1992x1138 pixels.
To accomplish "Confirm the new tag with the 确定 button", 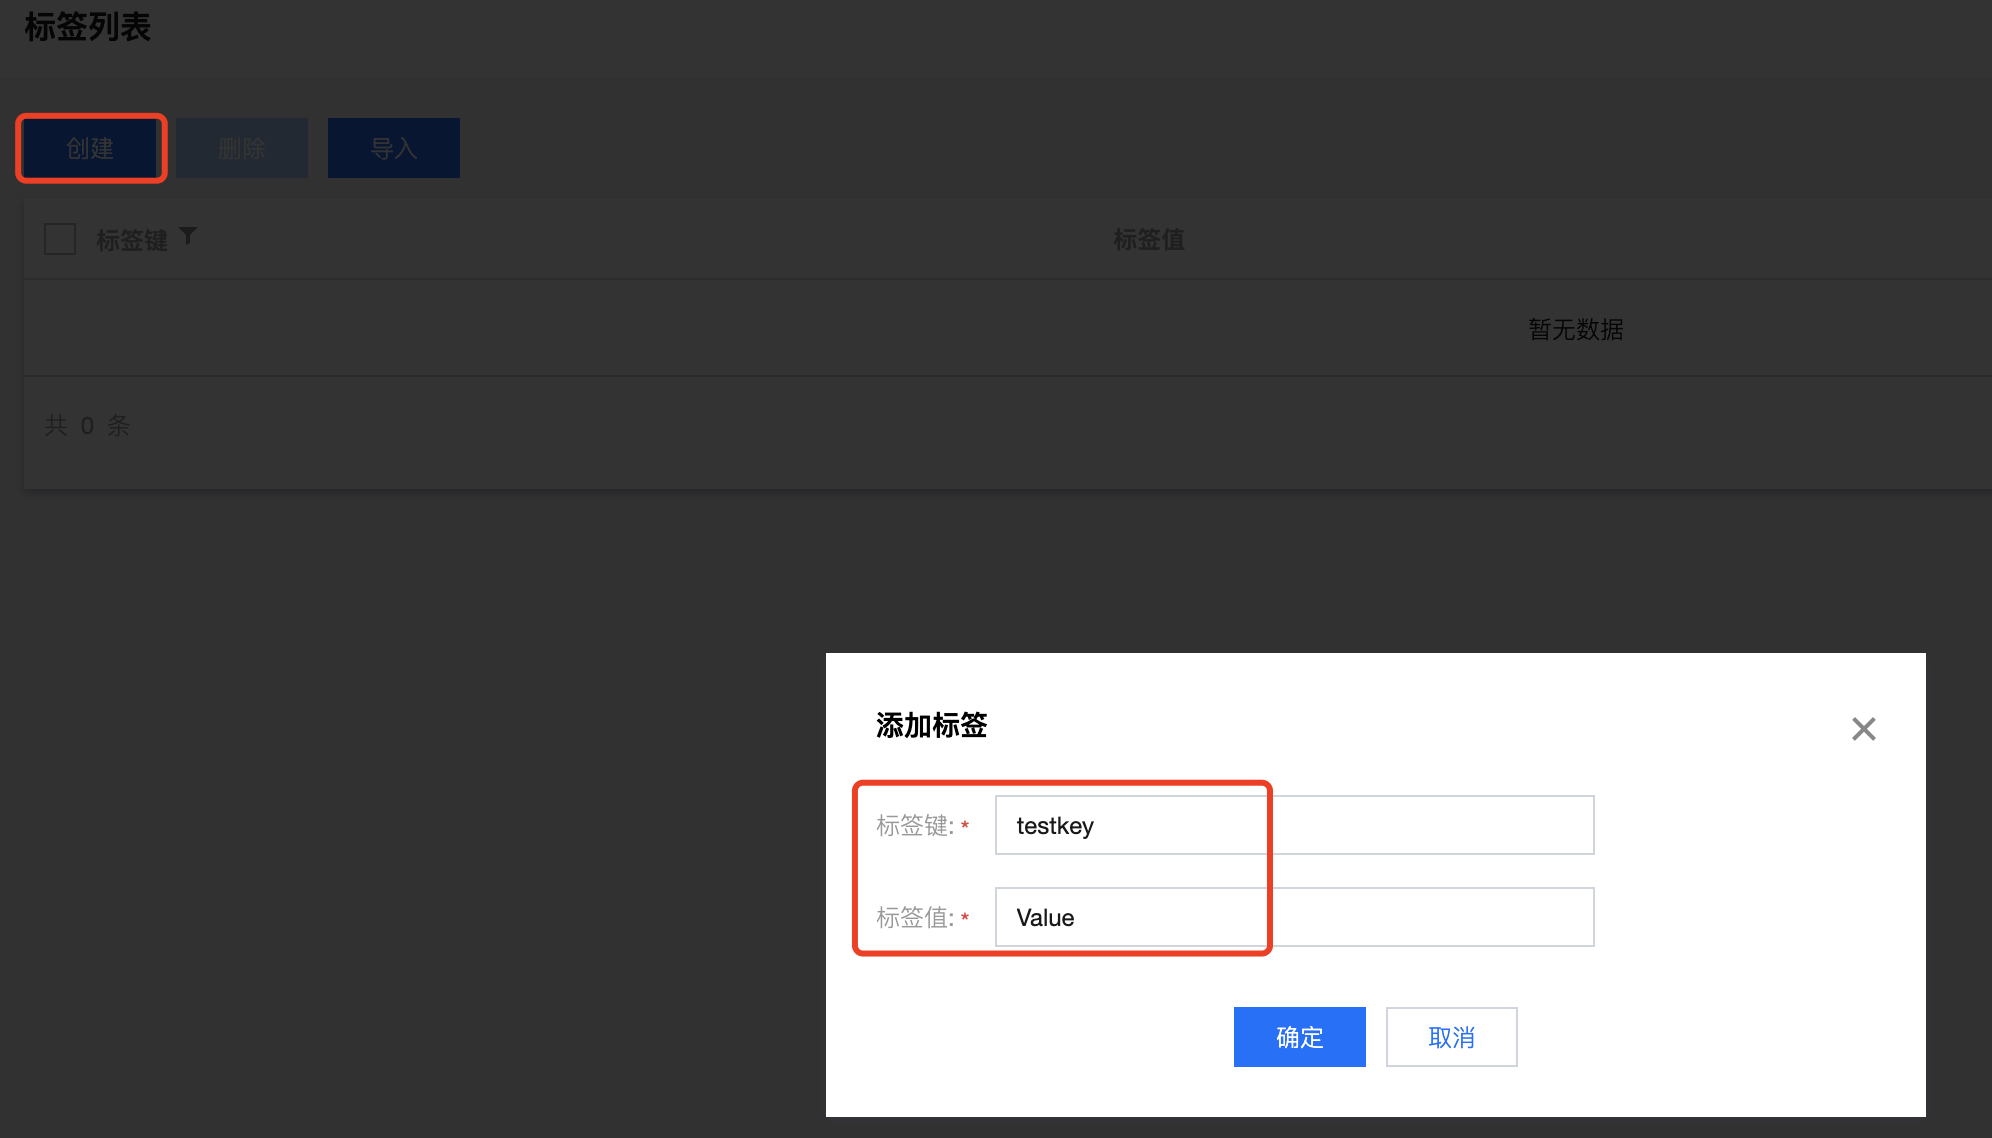I will click(1300, 1037).
